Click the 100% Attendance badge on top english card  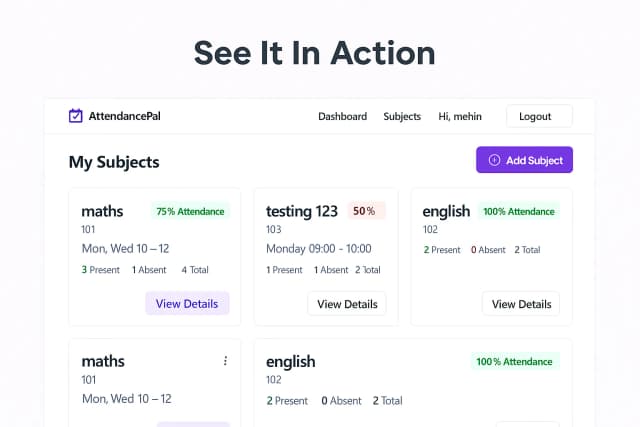click(x=518, y=211)
